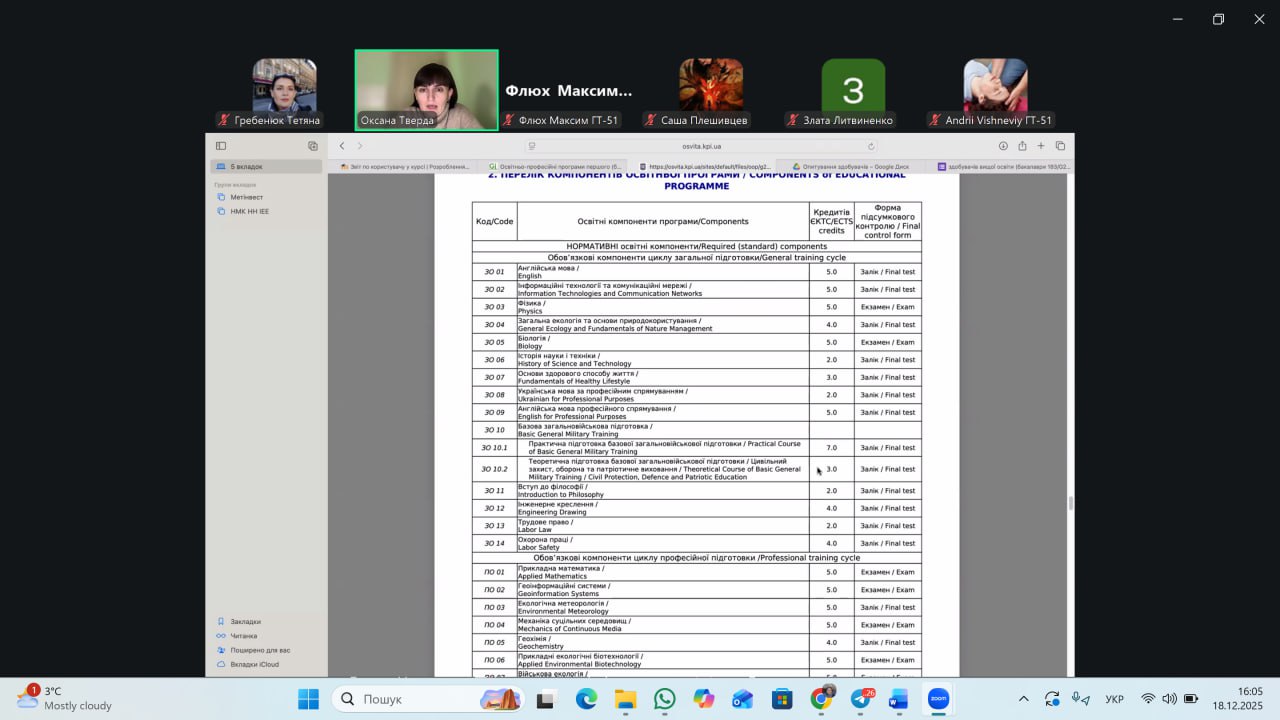Open Вкладки iCloud in sidebar
Screen dimensions: 1280x720
254,664
